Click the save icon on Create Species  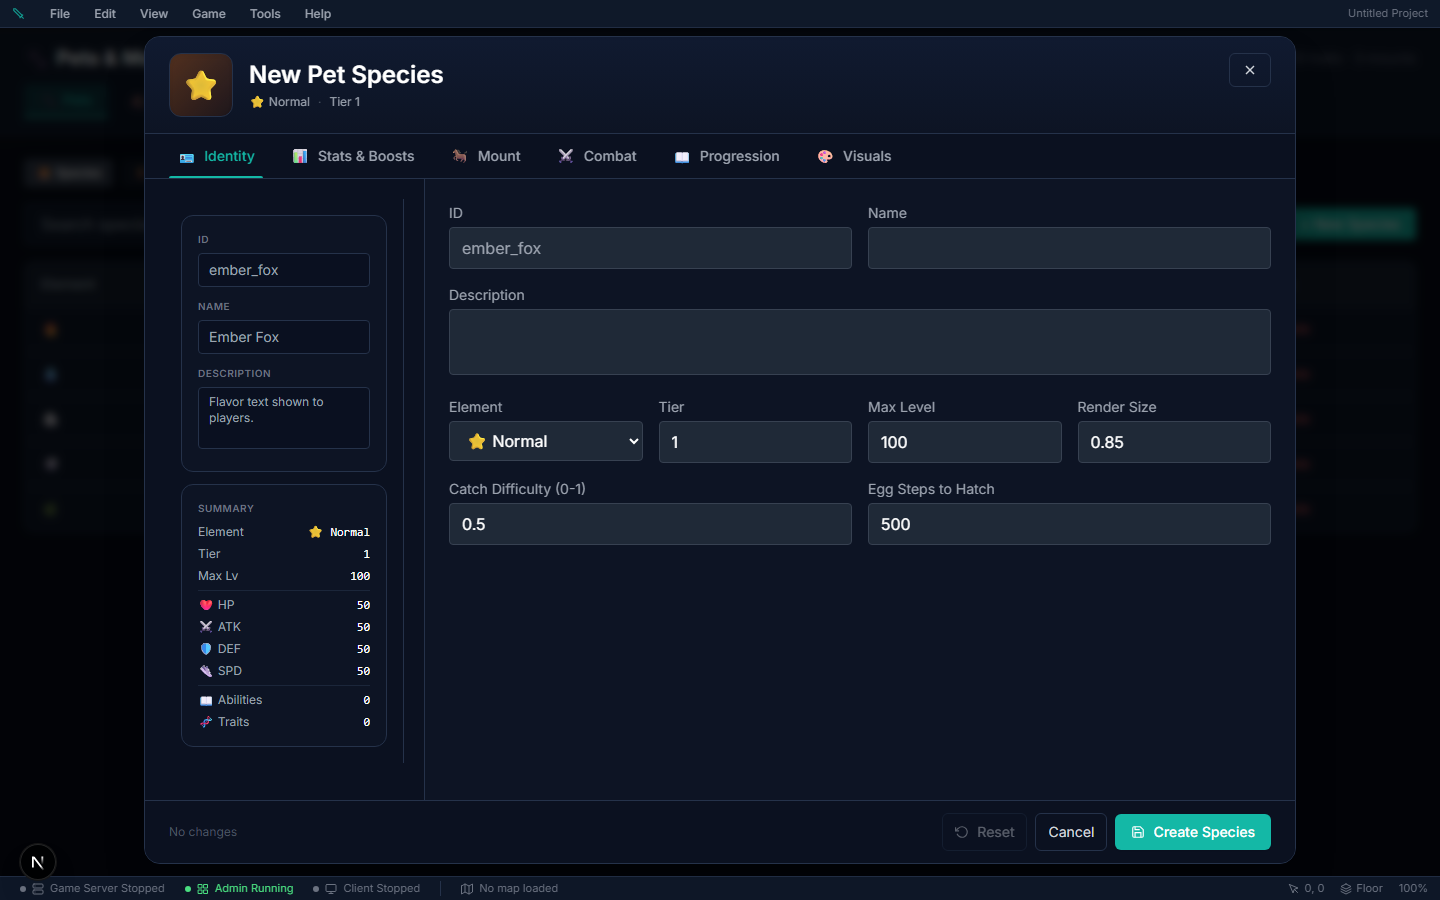(x=1138, y=832)
